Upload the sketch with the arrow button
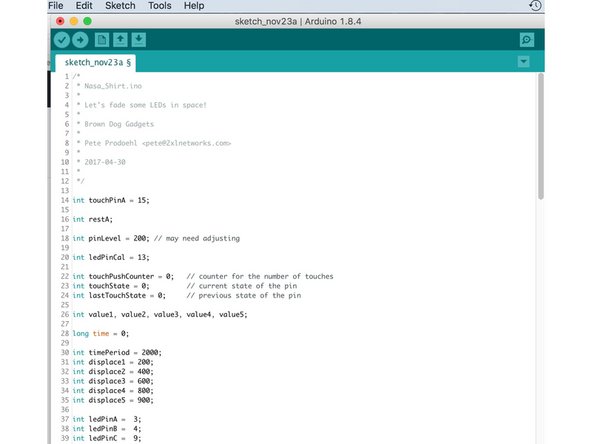Screen dimensions: 592x444 [x=80, y=40]
